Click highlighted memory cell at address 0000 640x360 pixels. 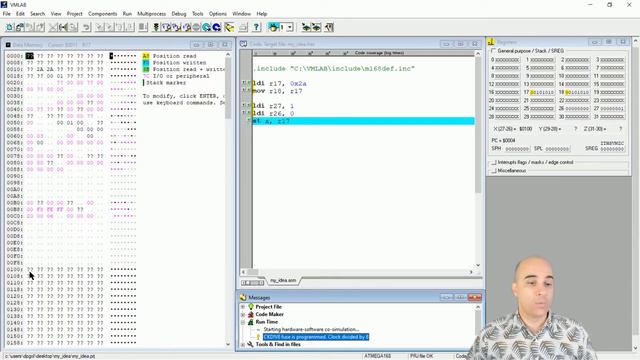(x=30, y=56)
